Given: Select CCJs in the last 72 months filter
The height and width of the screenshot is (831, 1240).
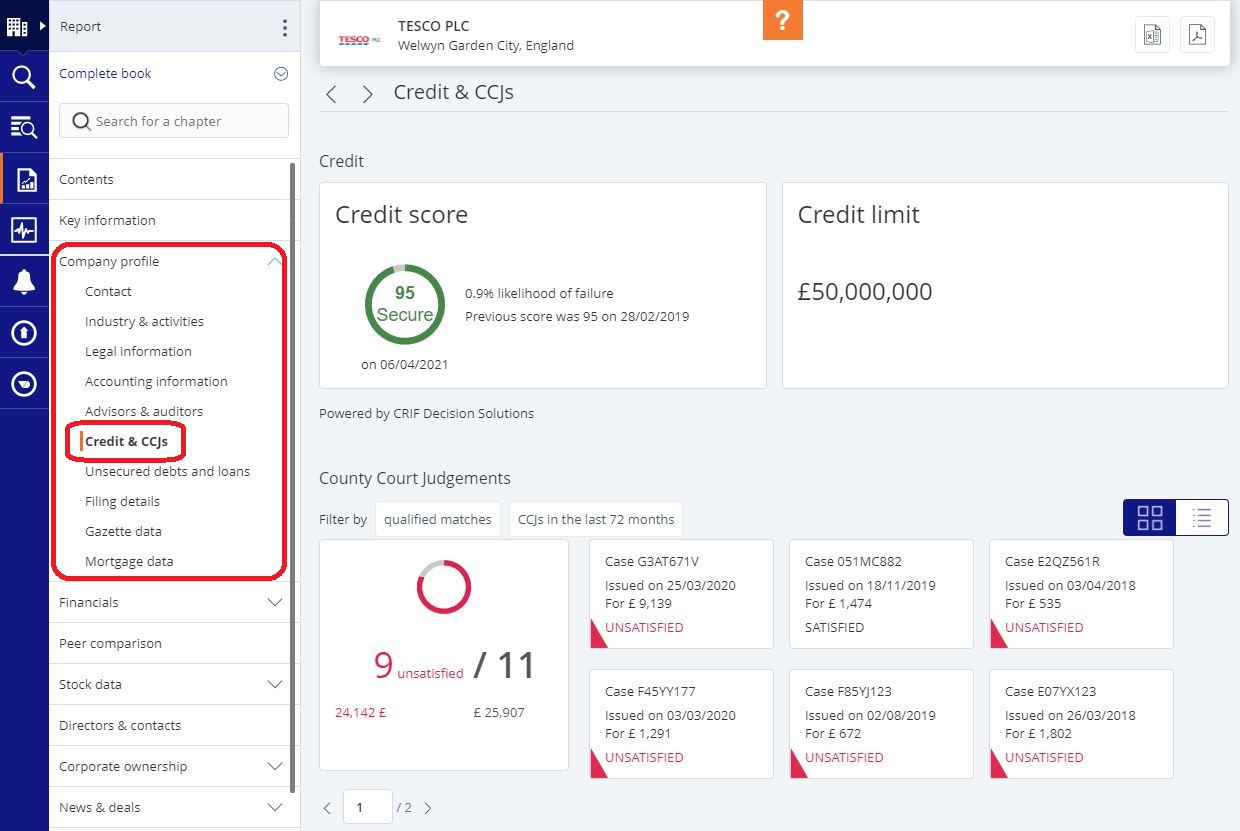Looking at the screenshot, I should (595, 519).
